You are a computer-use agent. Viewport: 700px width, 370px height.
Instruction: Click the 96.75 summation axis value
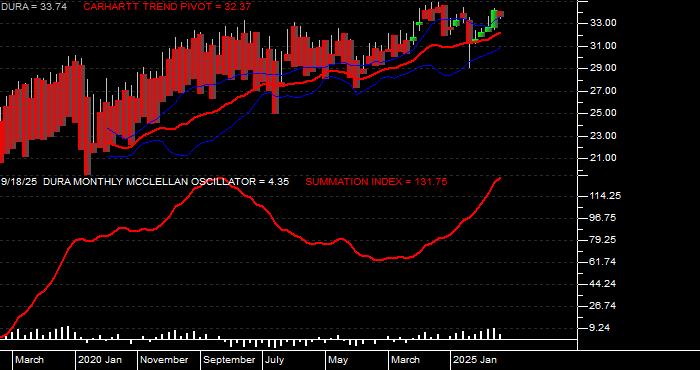tap(604, 218)
